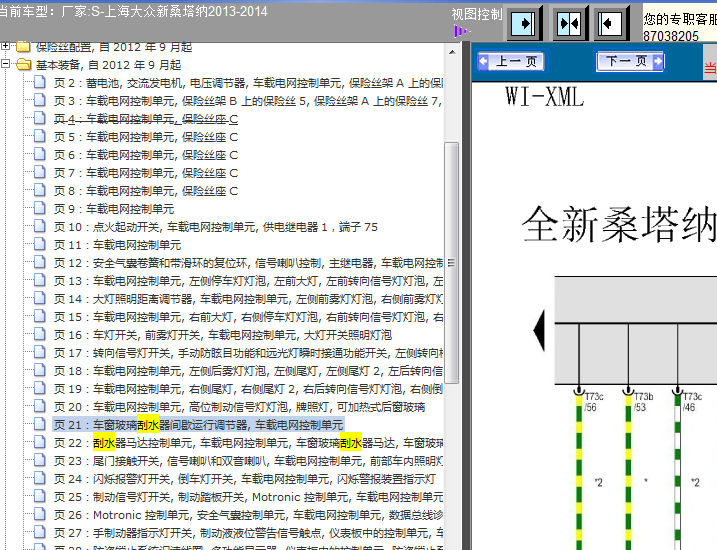Click the 全新桑塔纳 diagram title
Screen dimensions: 717x550
(619, 224)
